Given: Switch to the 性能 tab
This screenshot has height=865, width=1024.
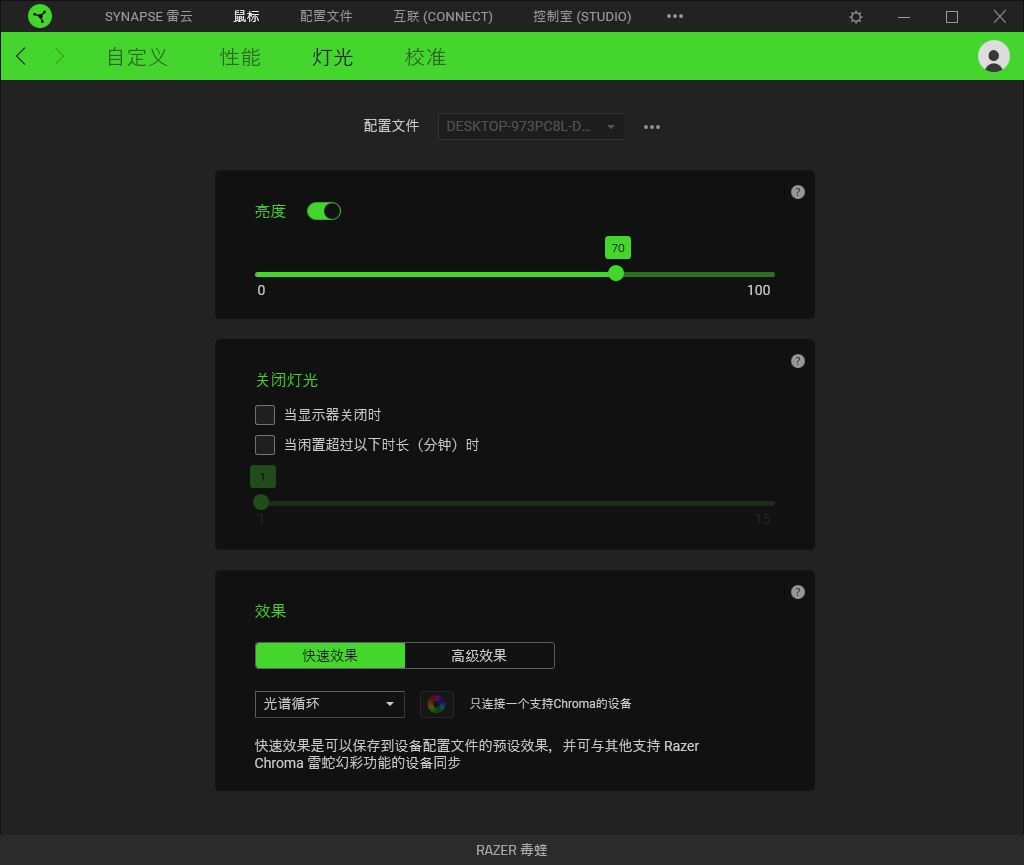Looking at the screenshot, I should tap(239, 57).
